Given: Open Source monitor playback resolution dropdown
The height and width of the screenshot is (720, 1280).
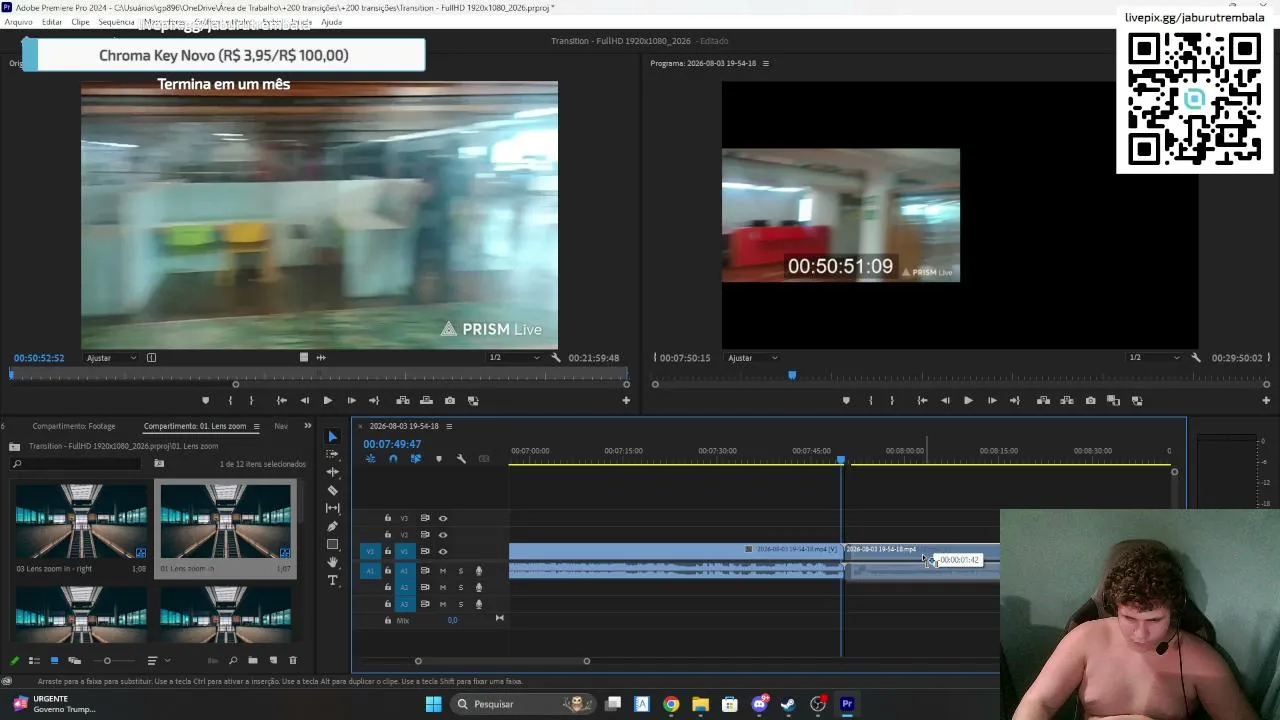Looking at the screenshot, I should click(513, 358).
